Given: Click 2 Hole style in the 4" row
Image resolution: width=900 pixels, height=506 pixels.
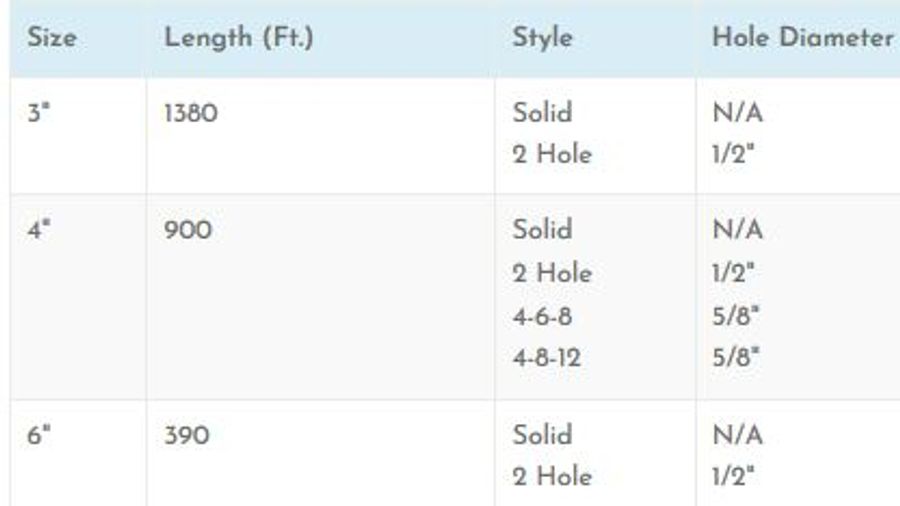Looking at the screenshot, I should pyautogui.click(x=552, y=272).
